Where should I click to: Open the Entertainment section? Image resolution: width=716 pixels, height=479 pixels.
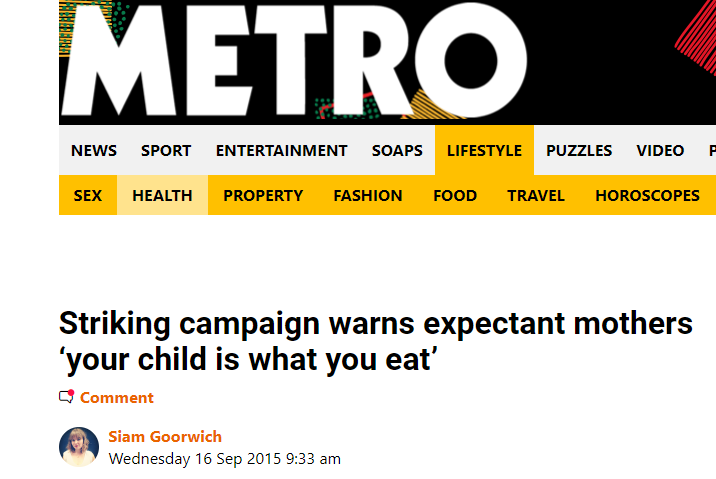[281, 151]
